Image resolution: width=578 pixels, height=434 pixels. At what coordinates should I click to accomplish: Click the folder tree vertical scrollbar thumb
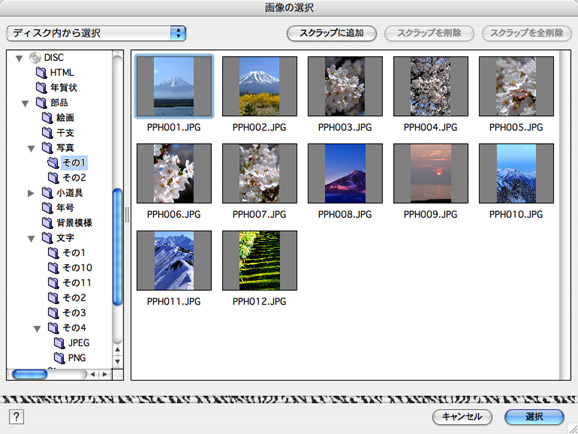tap(117, 247)
